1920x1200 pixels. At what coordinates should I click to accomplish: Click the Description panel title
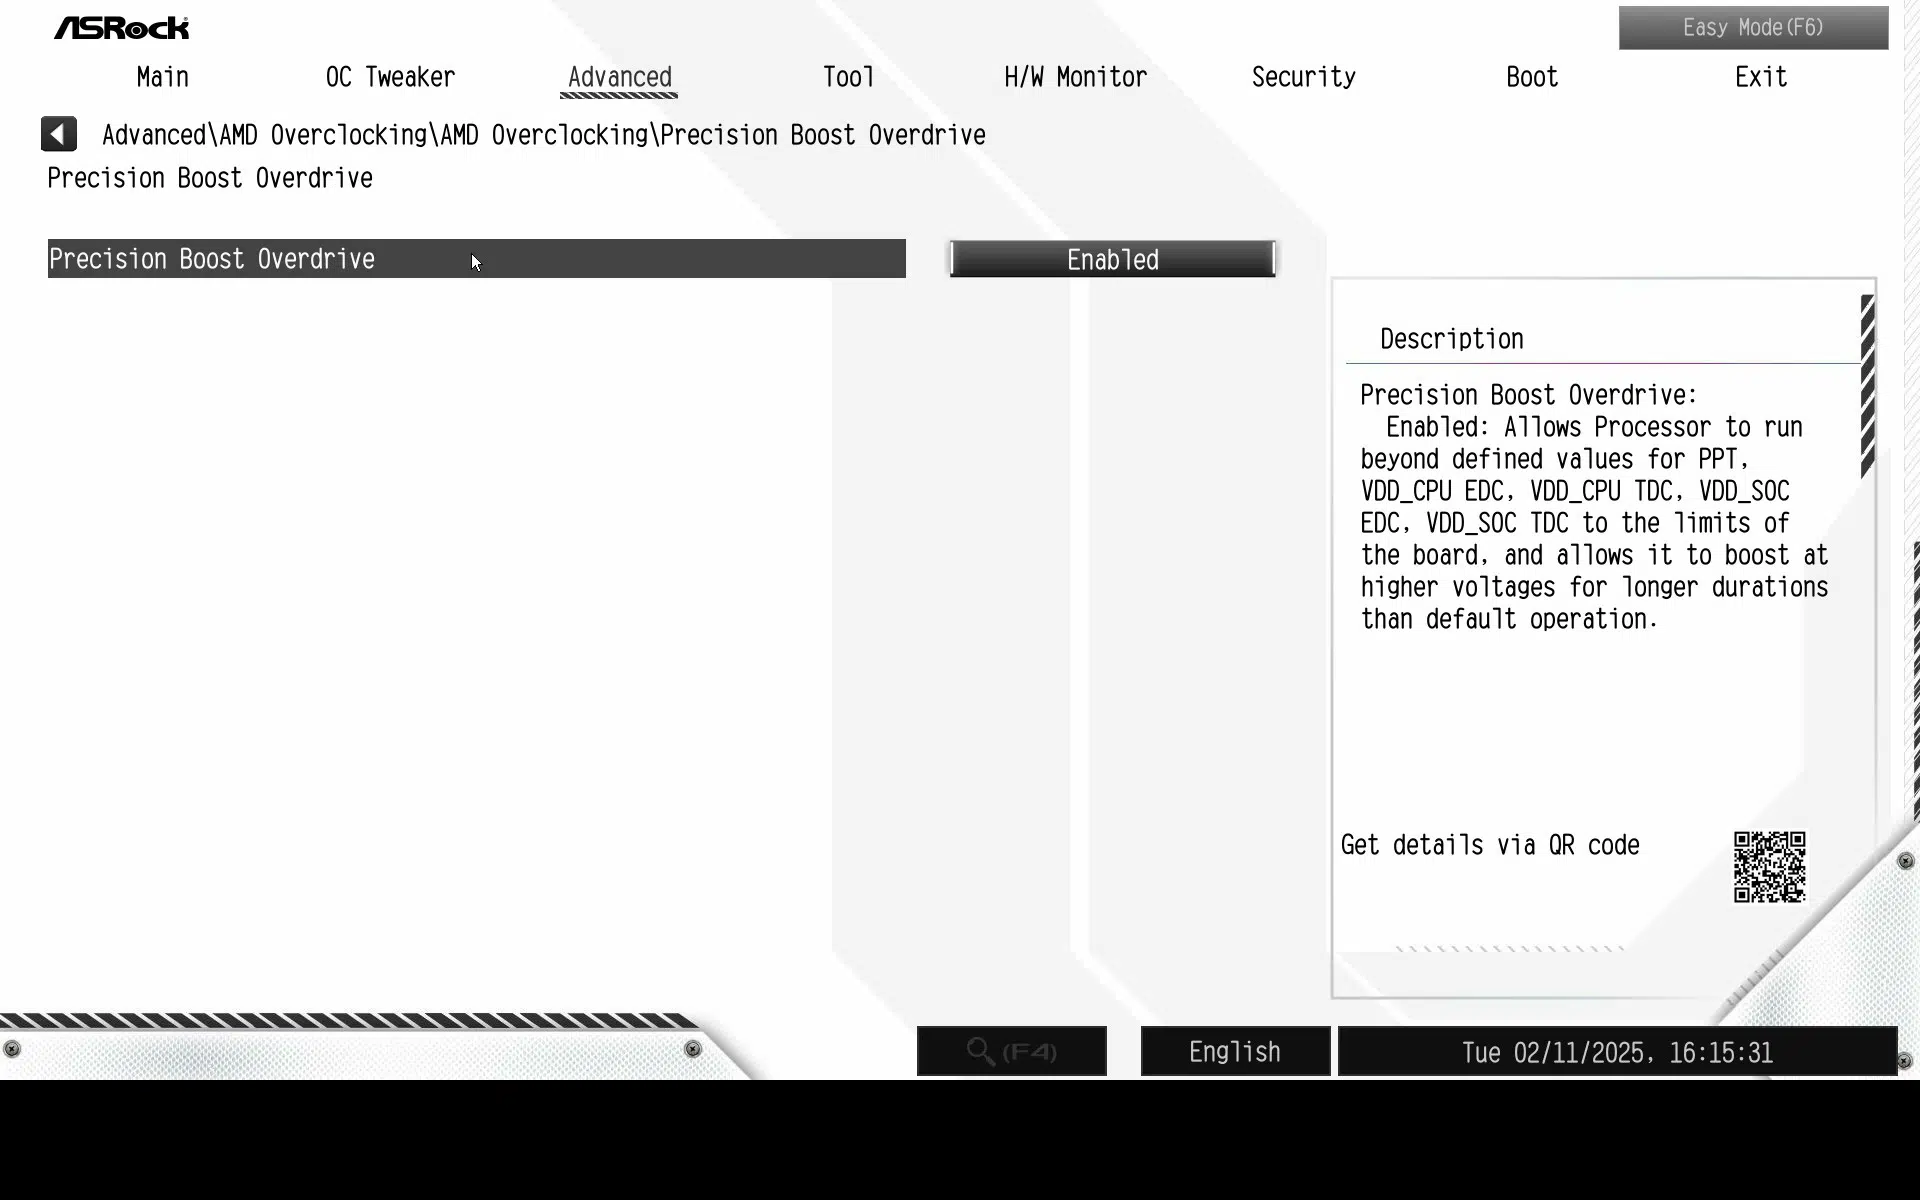pos(1452,339)
